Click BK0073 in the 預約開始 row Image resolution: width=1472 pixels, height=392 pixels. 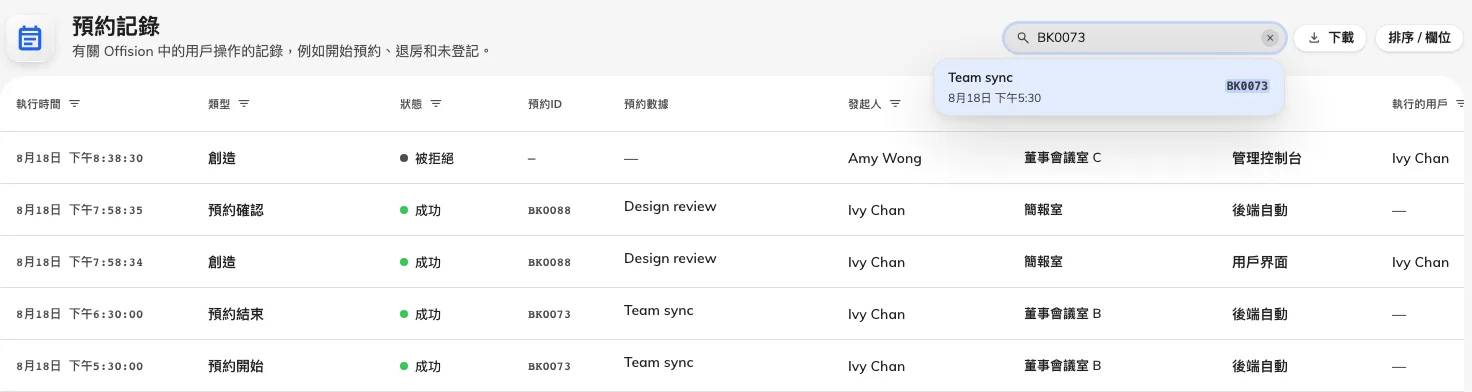coord(549,366)
